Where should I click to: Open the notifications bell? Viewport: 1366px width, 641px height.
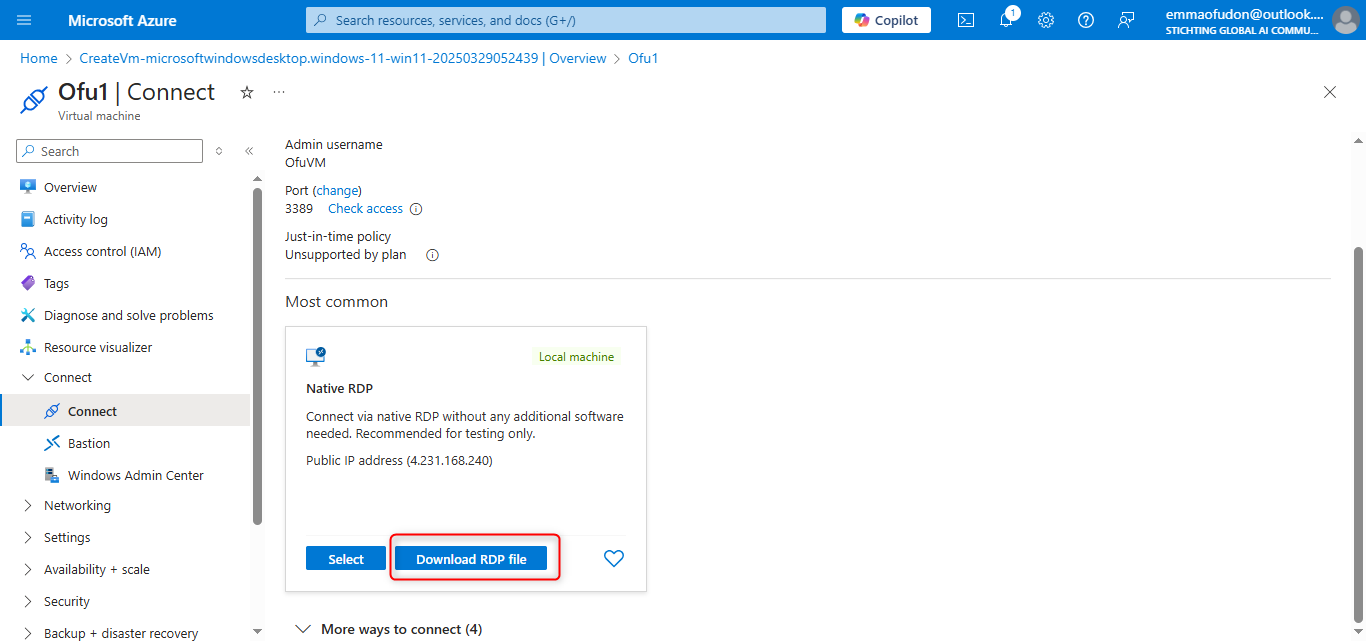[x=1007, y=20]
